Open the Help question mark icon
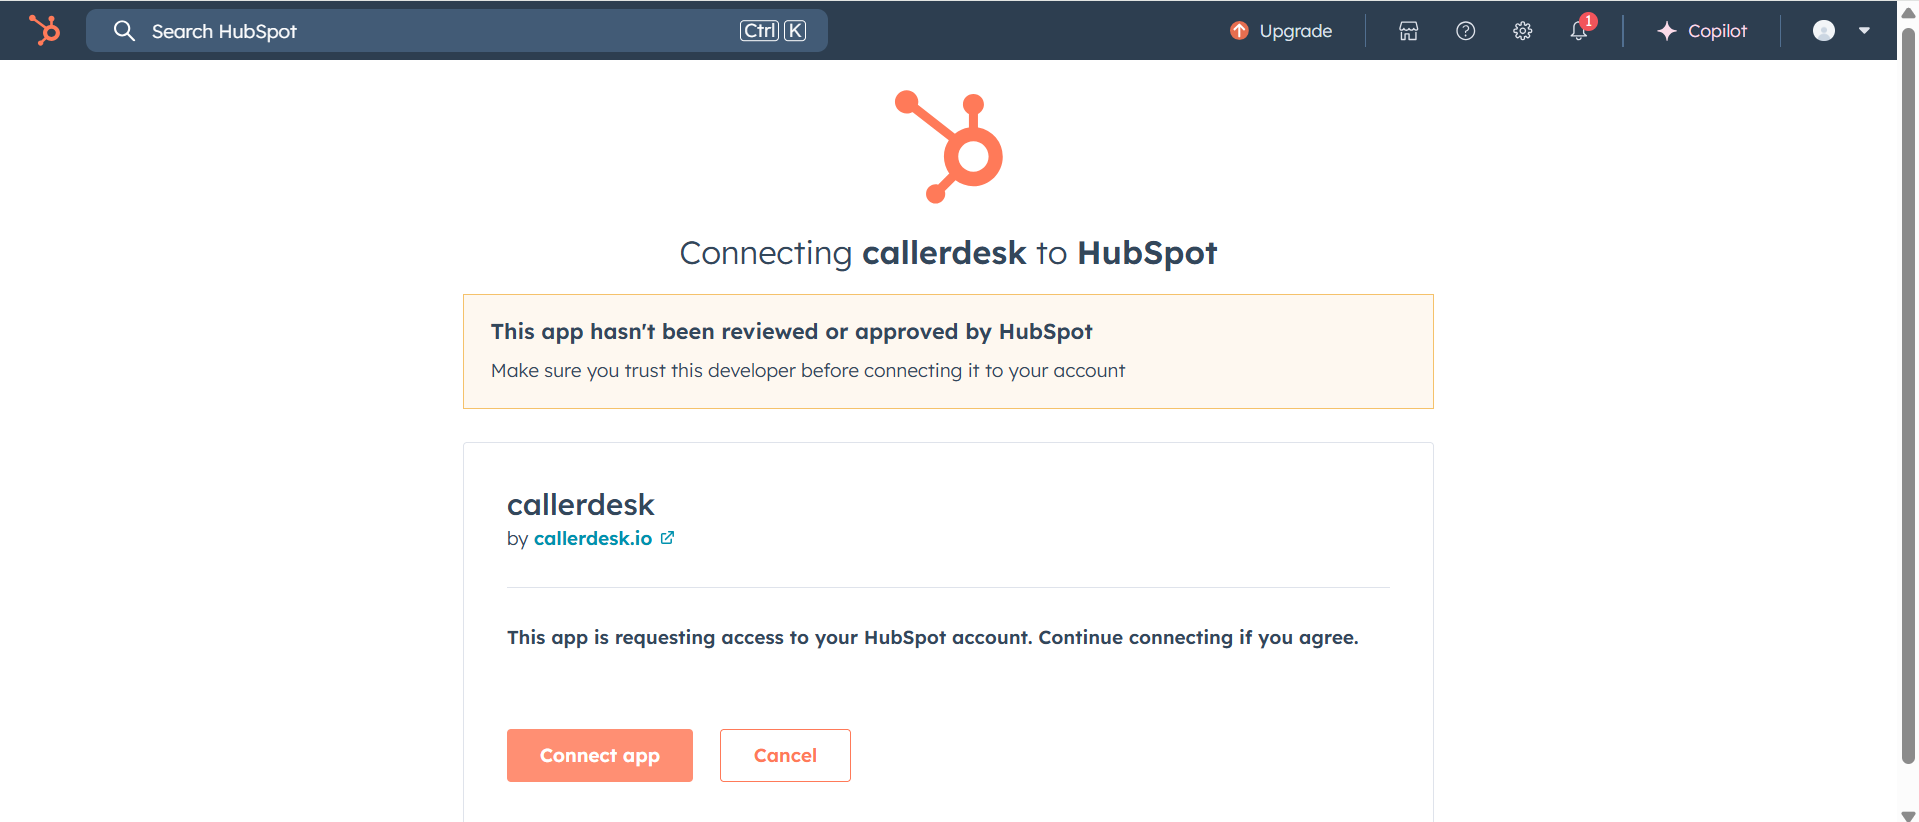This screenshot has width=1919, height=822. click(x=1465, y=31)
